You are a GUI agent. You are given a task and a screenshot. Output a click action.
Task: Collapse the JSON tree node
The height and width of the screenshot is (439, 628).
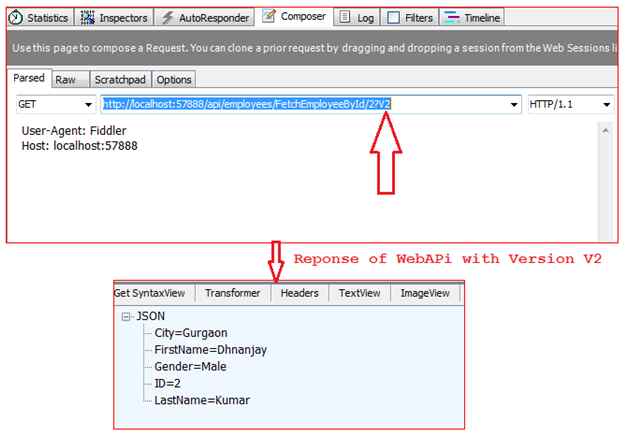coord(126,317)
